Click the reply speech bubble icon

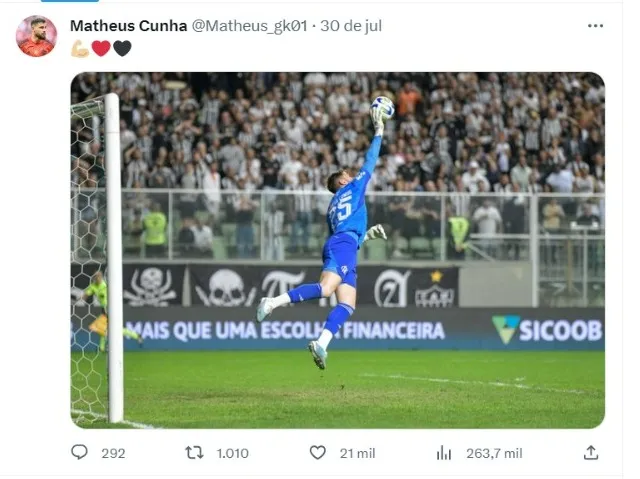point(79,452)
